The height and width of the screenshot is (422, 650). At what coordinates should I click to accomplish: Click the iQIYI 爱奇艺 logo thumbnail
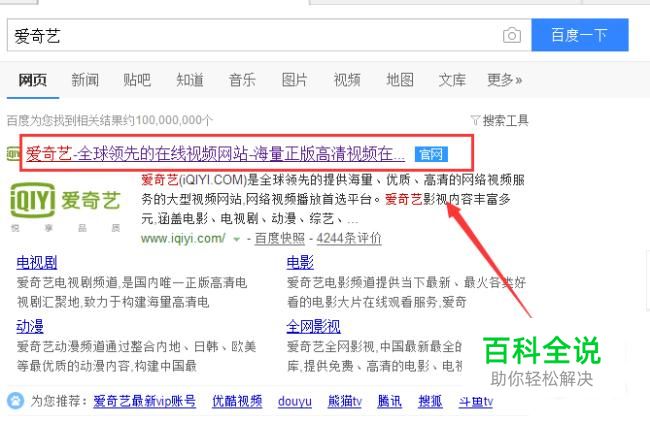[x=65, y=206]
